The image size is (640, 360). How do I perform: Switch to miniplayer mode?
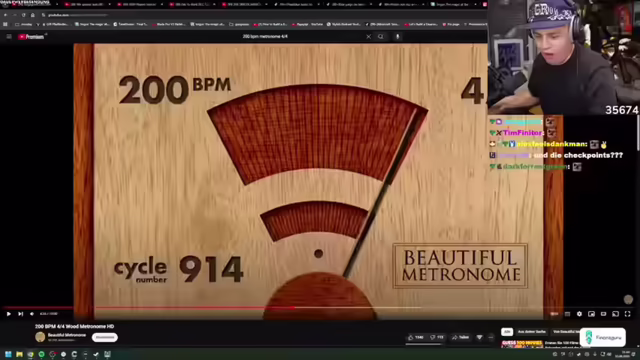[591, 314]
